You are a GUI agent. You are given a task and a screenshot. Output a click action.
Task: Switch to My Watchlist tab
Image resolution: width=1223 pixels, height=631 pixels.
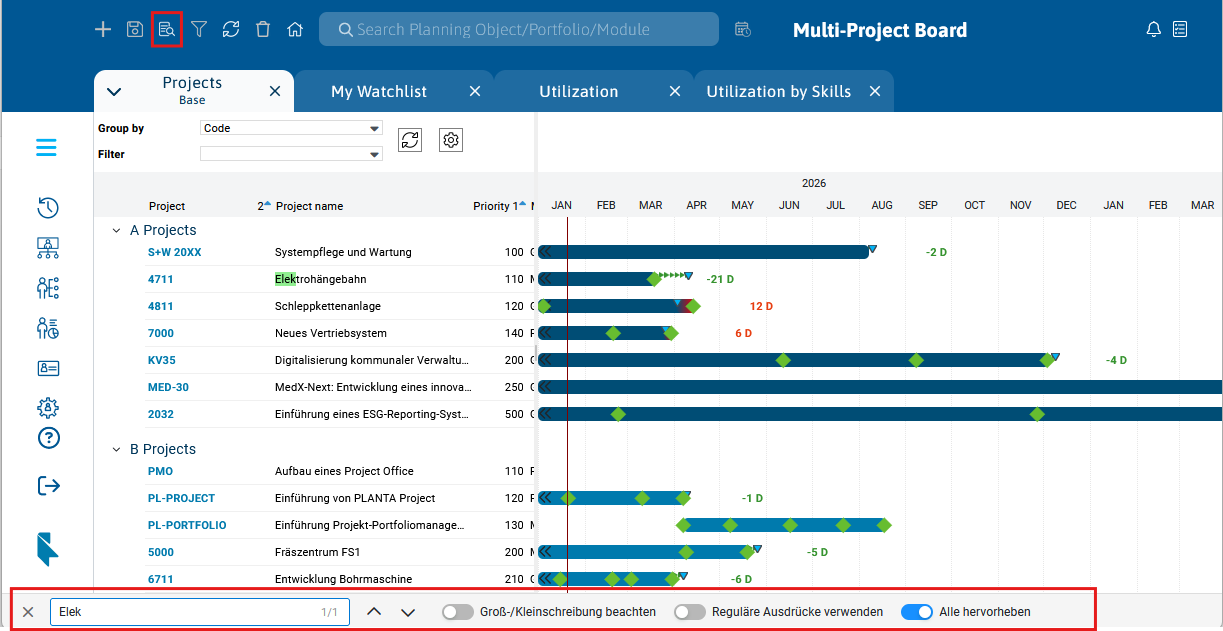pos(379,91)
